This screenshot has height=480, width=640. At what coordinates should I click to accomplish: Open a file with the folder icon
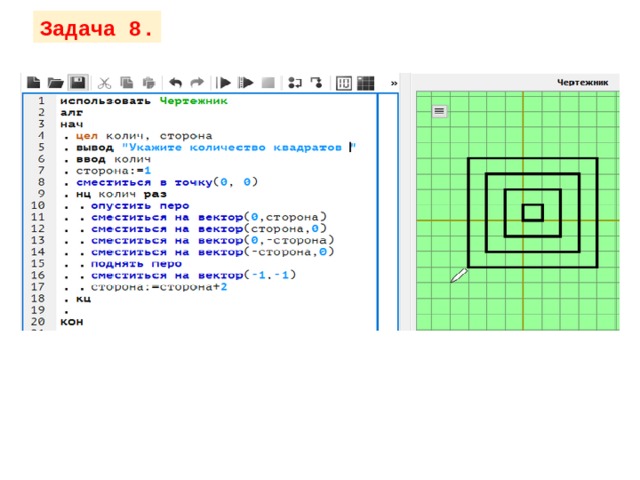click(56, 83)
